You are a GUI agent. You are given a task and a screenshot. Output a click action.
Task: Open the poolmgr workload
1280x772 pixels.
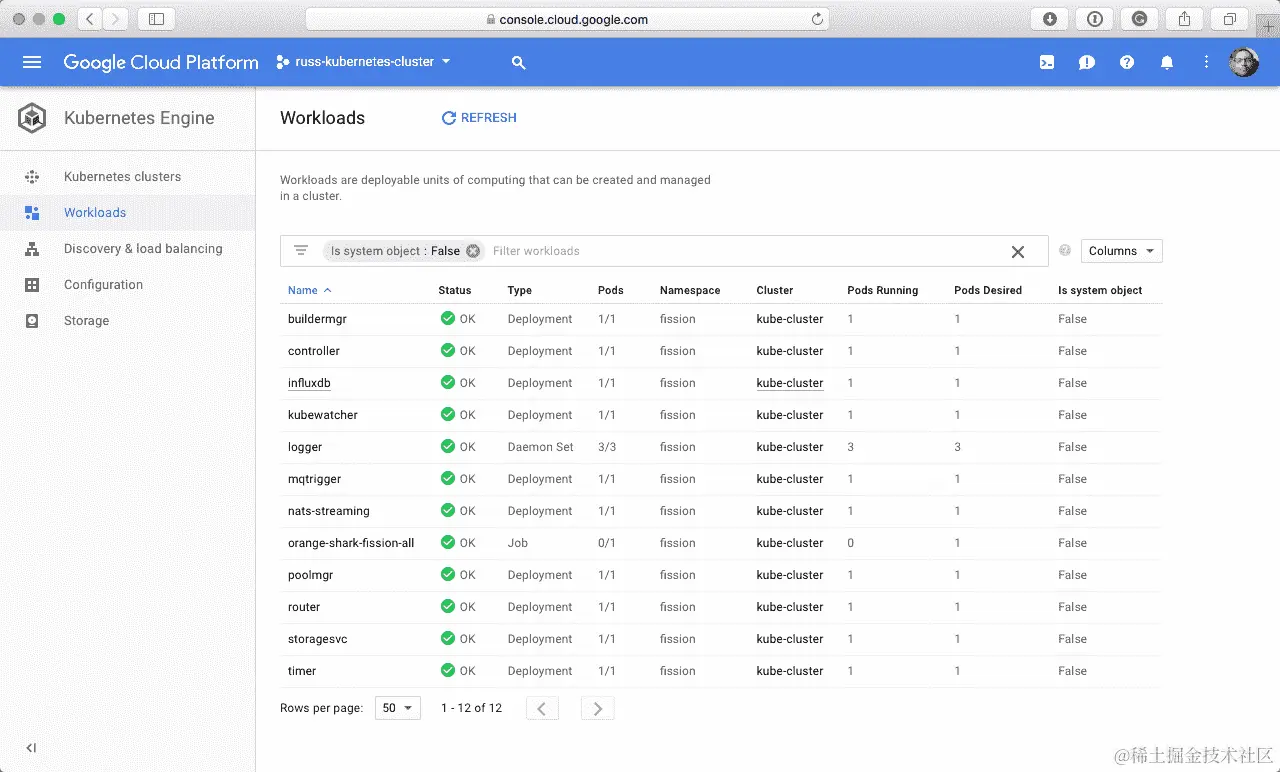point(312,575)
